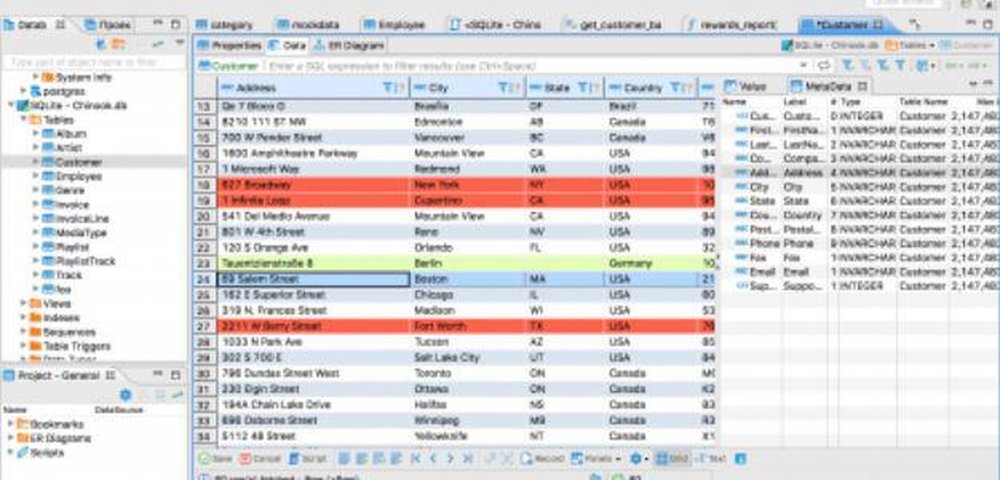
Task: Go to next row navigation icon
Action: click(x=450, y=458)
